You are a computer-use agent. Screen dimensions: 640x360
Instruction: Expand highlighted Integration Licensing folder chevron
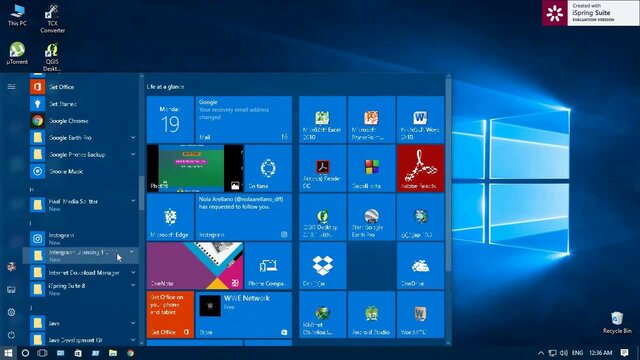(x=132, y=252)
